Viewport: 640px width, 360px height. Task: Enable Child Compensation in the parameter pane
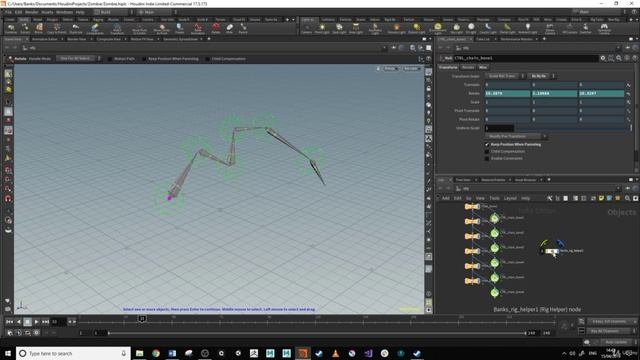487,151
